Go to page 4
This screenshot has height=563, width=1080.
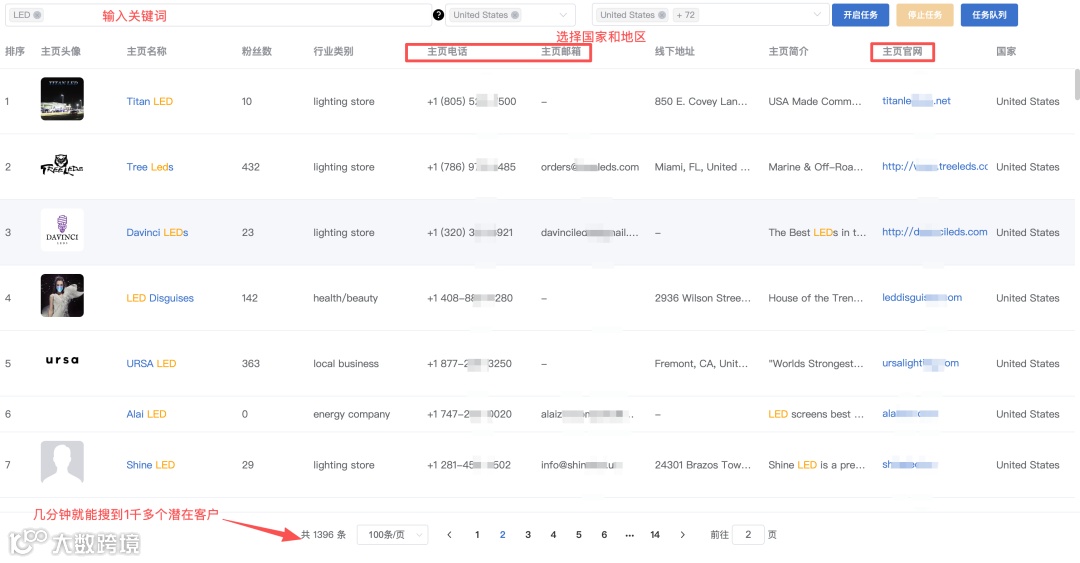[553, 535]
